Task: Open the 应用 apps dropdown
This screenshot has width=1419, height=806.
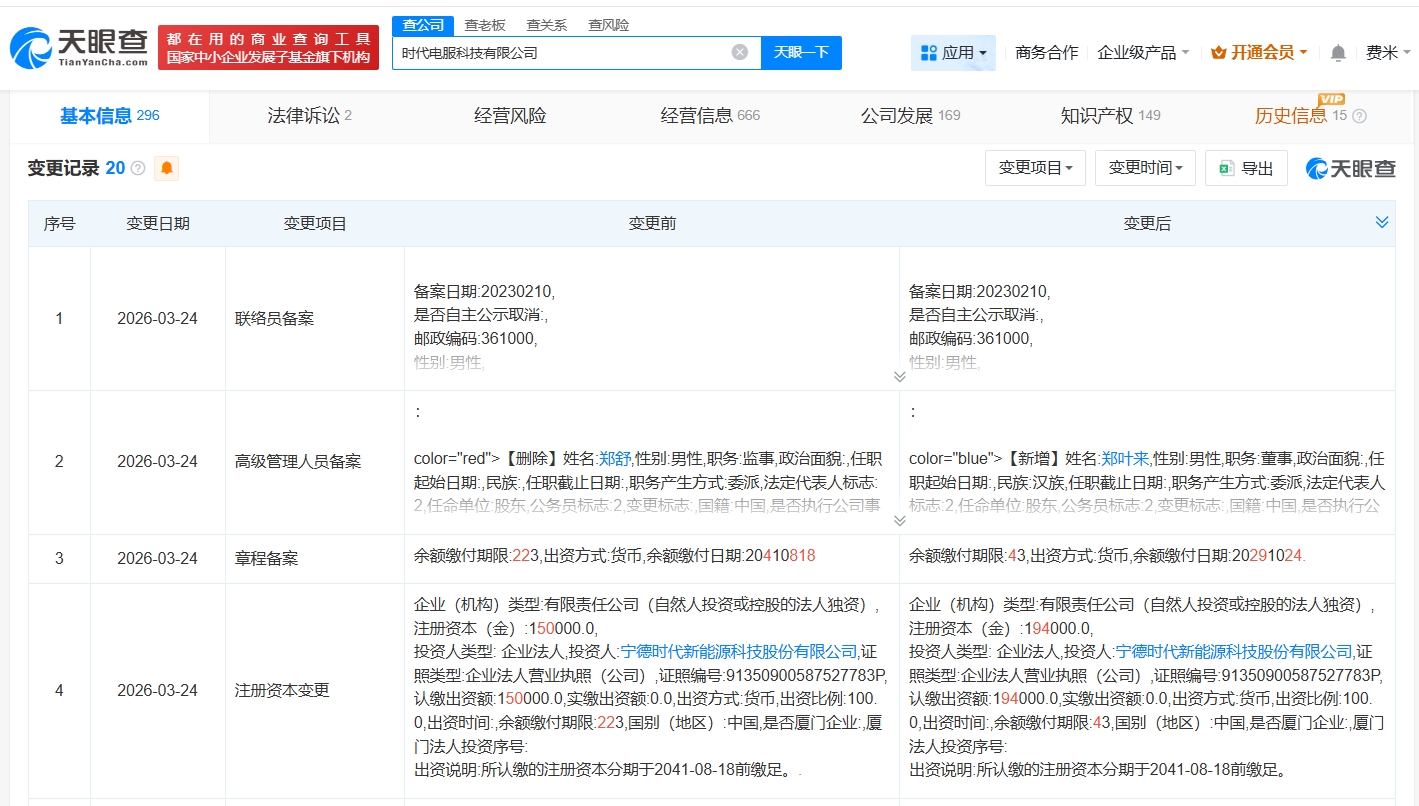Action: (953, 53)
